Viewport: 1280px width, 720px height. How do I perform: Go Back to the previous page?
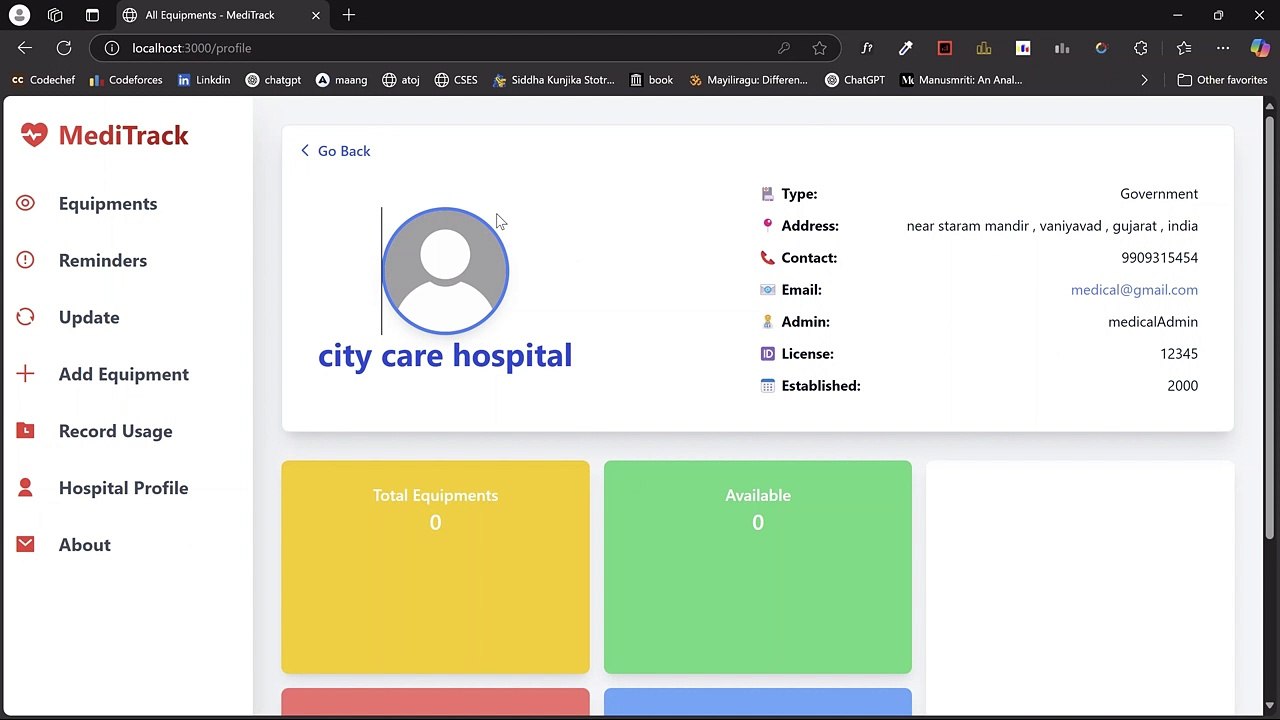click(x=335, y=151)
